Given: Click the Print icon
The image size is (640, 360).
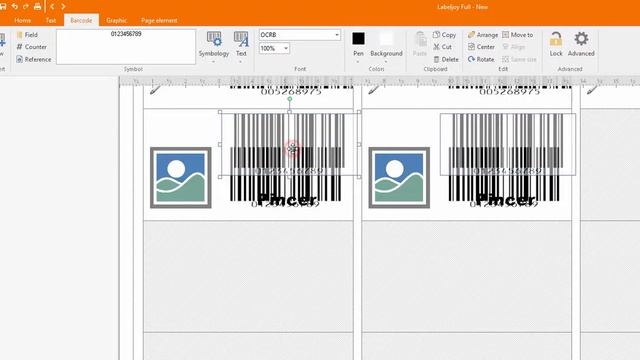Looking at the screenshot, I should [37, 7].
